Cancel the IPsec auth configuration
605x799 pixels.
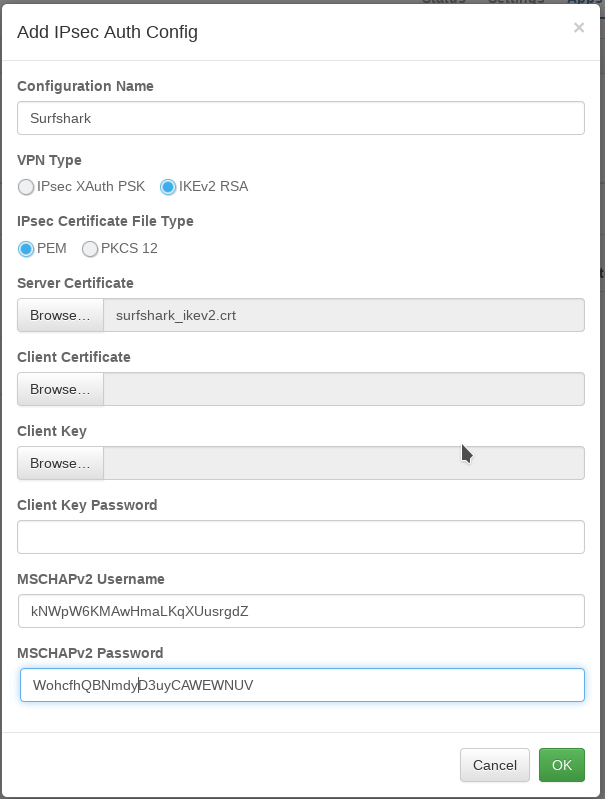494,765
